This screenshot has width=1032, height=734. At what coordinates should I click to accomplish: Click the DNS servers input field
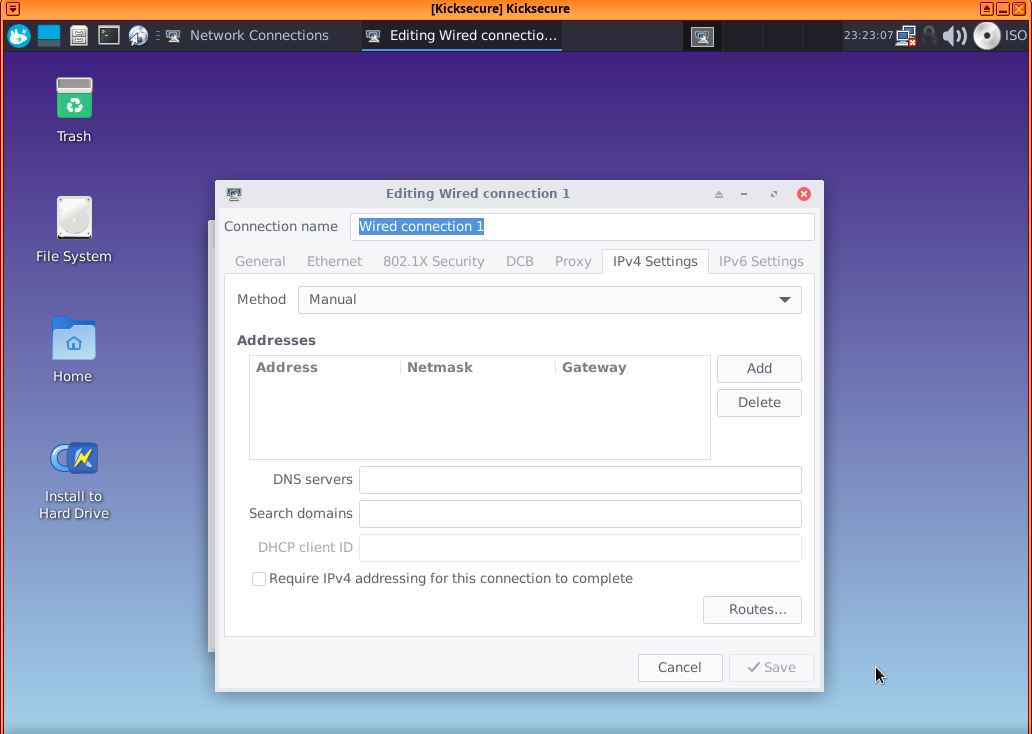click(x=580, y=480)
